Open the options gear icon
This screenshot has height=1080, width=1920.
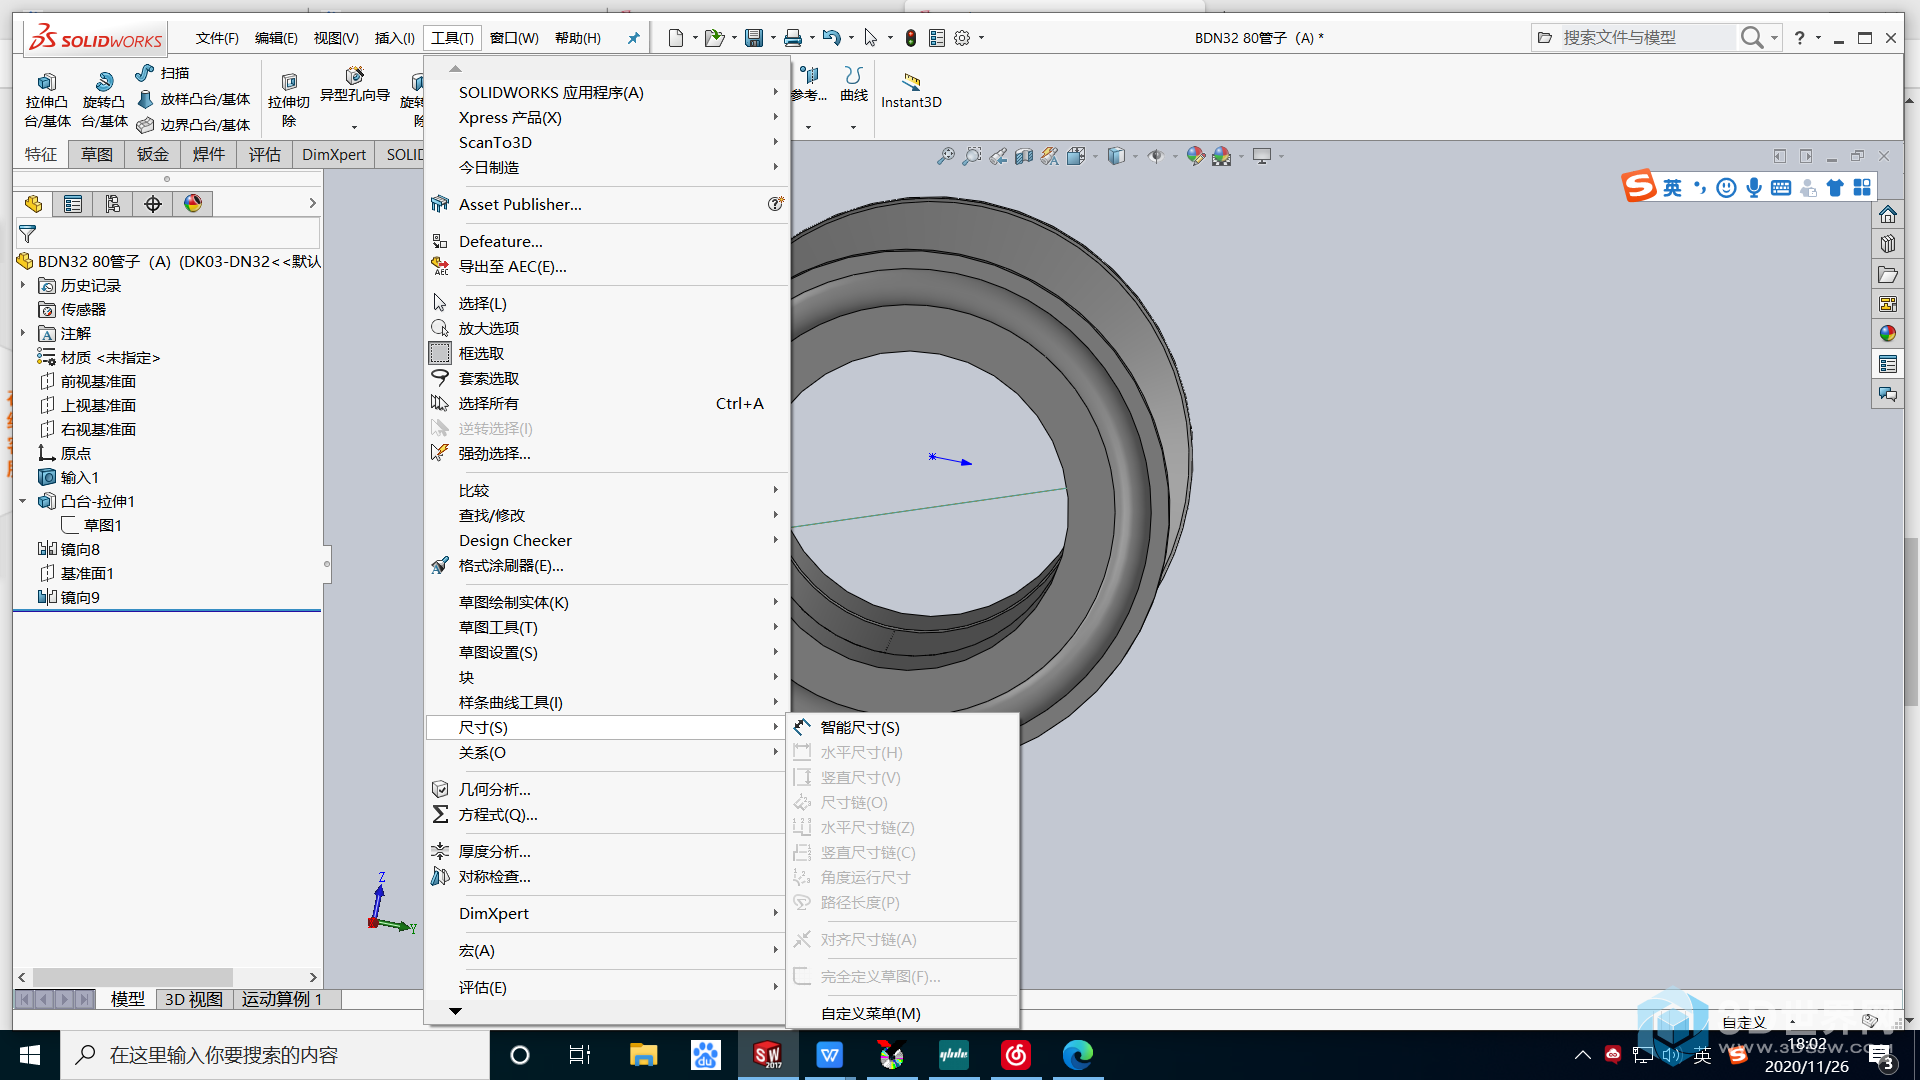962,38
